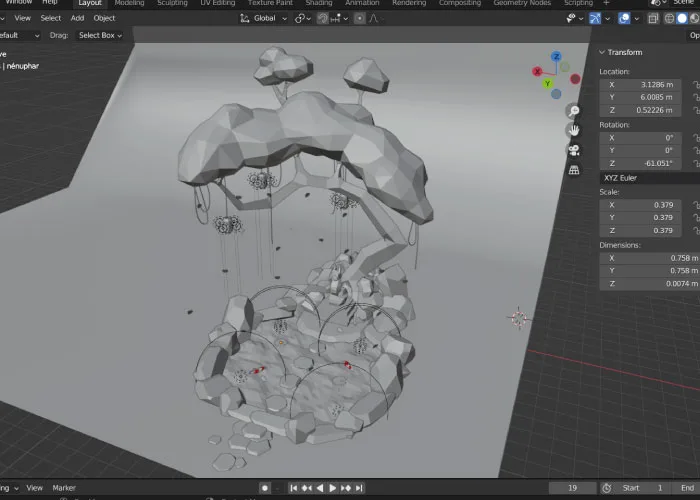This screenshot has width=700, height=500.
Task: Expand the overlays options dropdown arrow
Action: (637, 18)
